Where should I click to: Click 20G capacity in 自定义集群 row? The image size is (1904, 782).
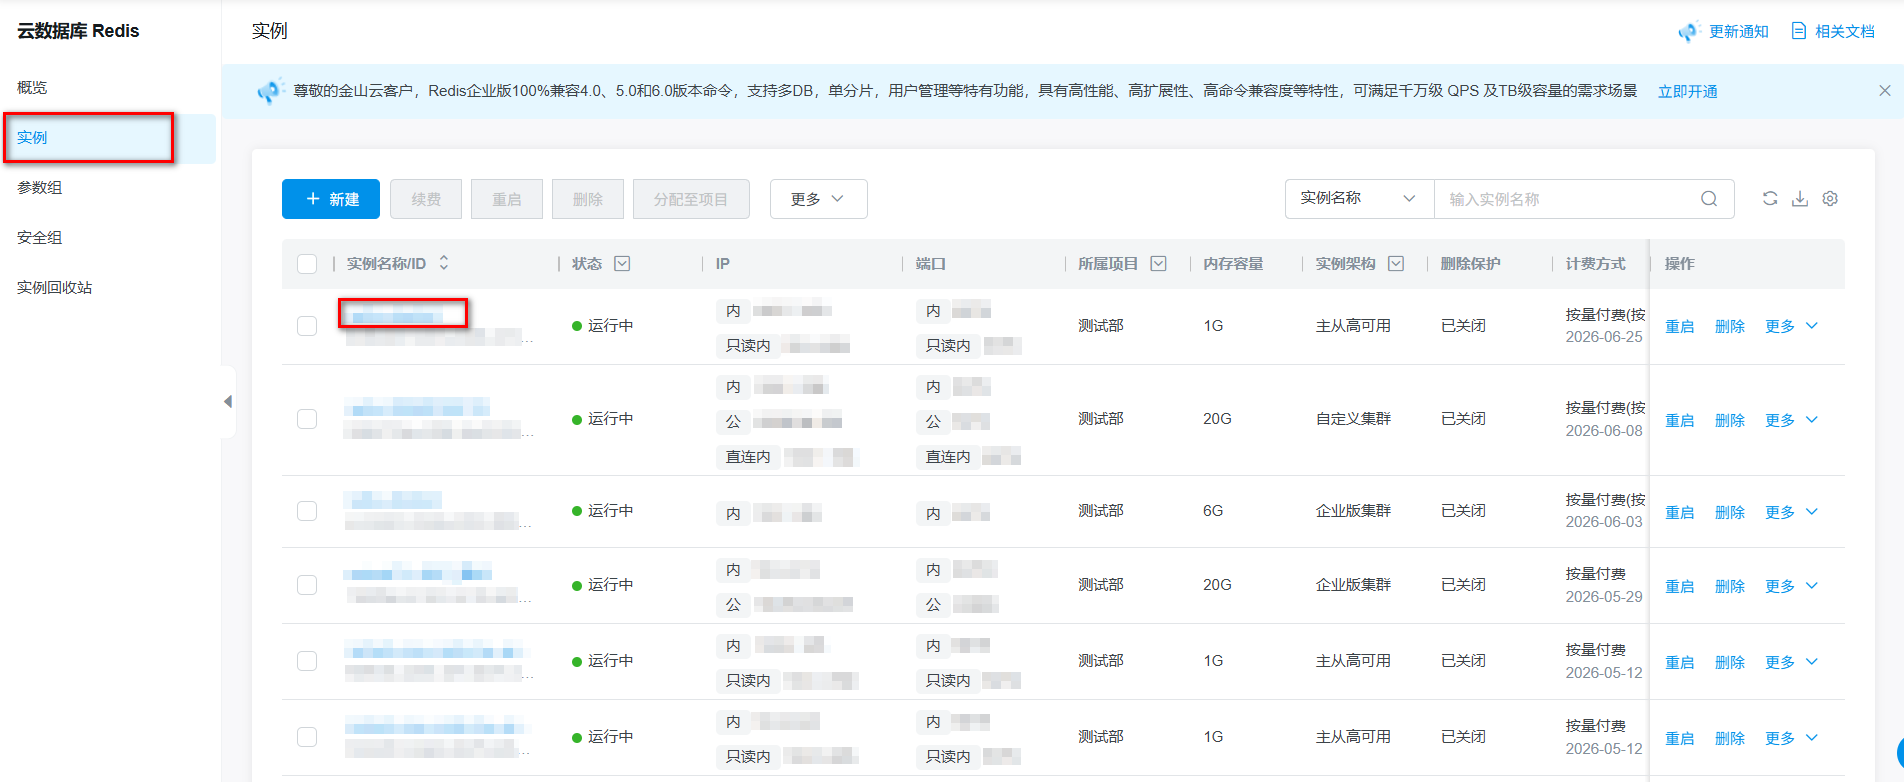pos(1217,419)
